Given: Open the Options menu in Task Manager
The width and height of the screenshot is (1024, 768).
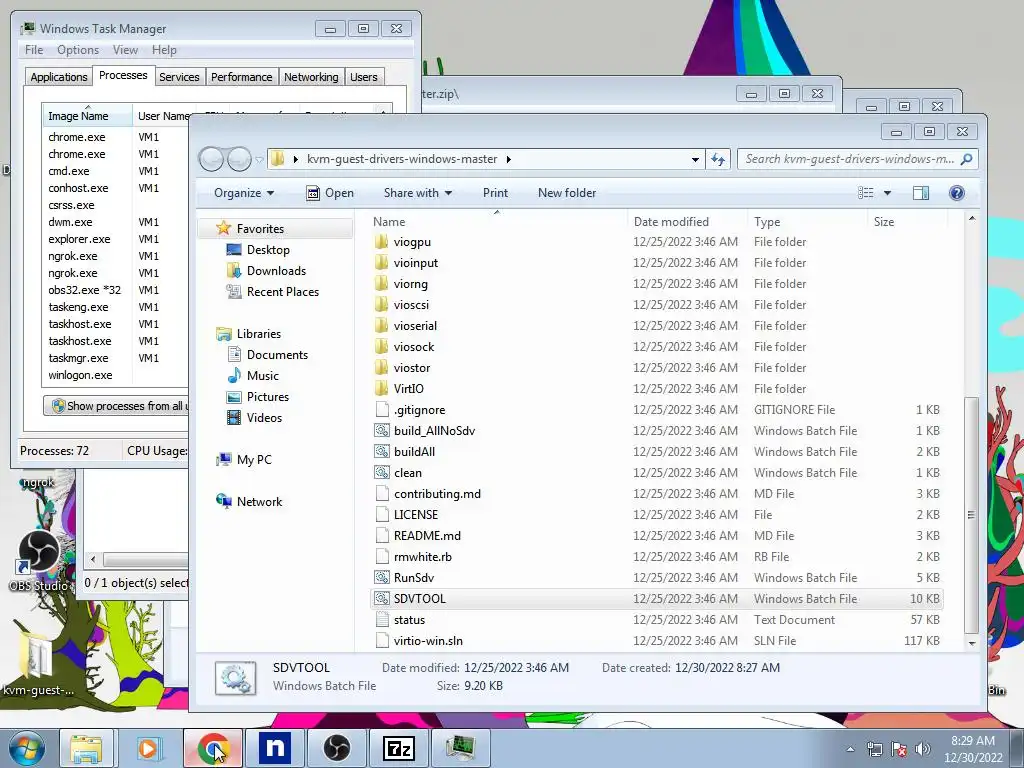Looking at the screenshot, I should click(78, 50).
